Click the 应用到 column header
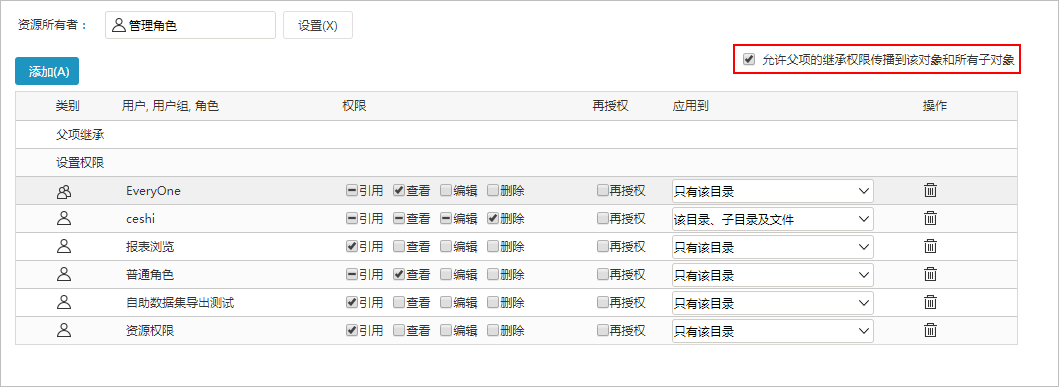 pos(690,106)
